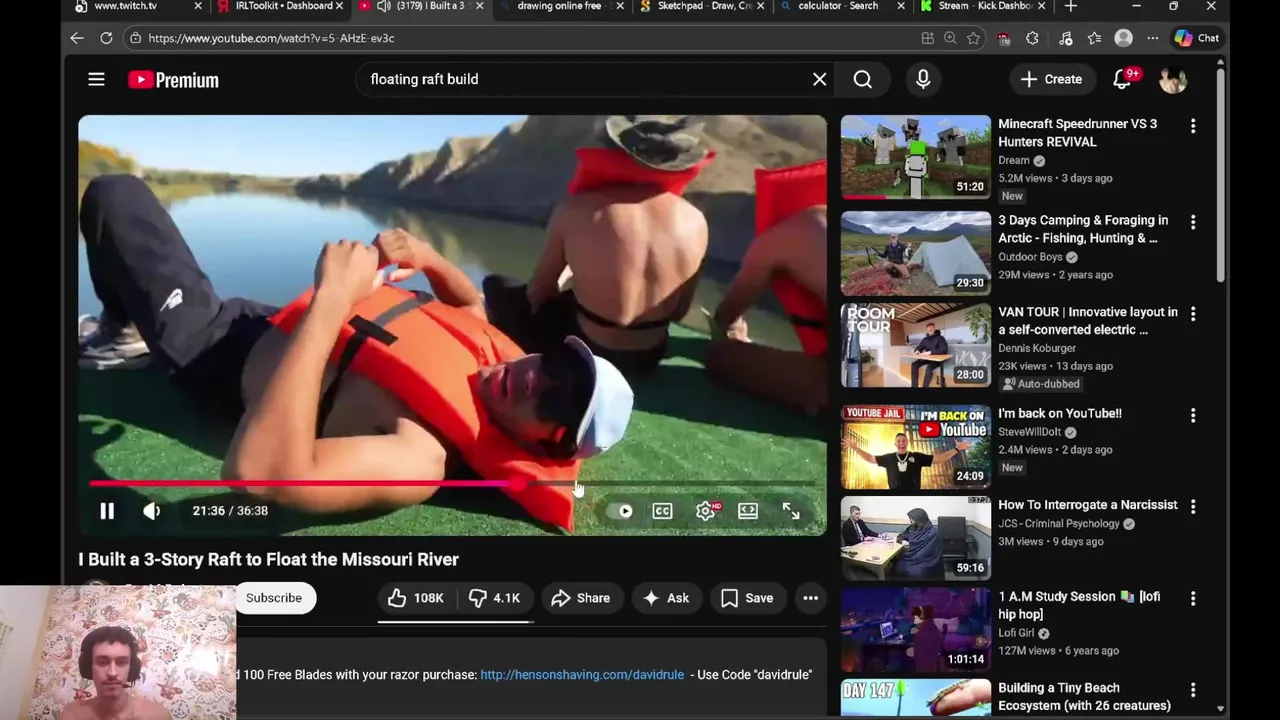Mute the video volume
This screenshot has height=720, width=1280.
(151, 511)
